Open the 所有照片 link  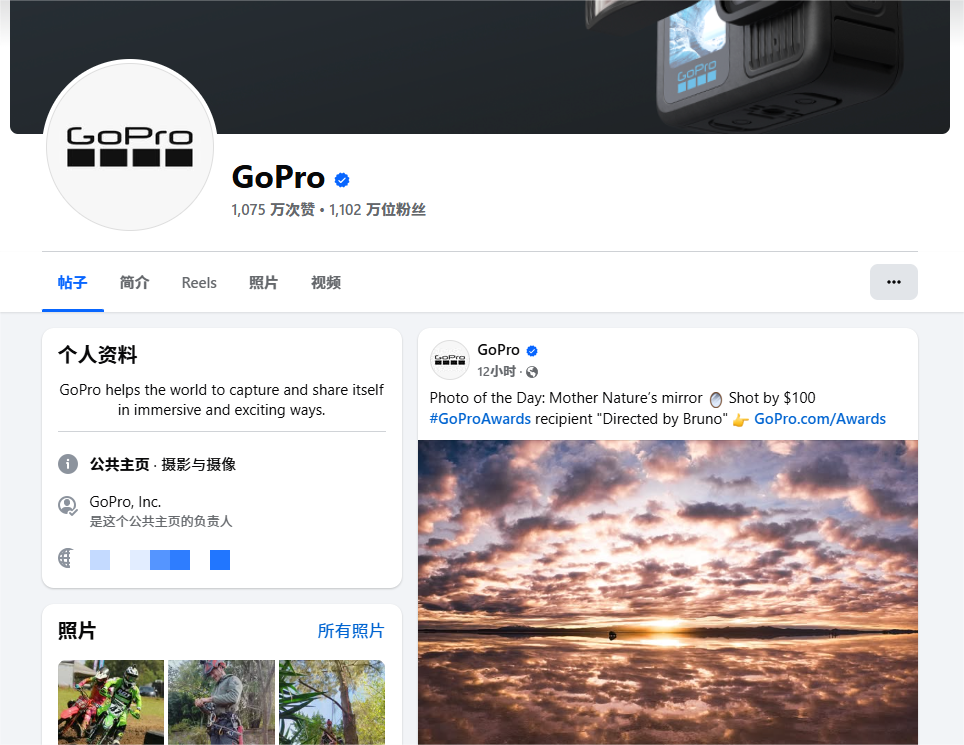pyautogui.click(x=350, y=631)
